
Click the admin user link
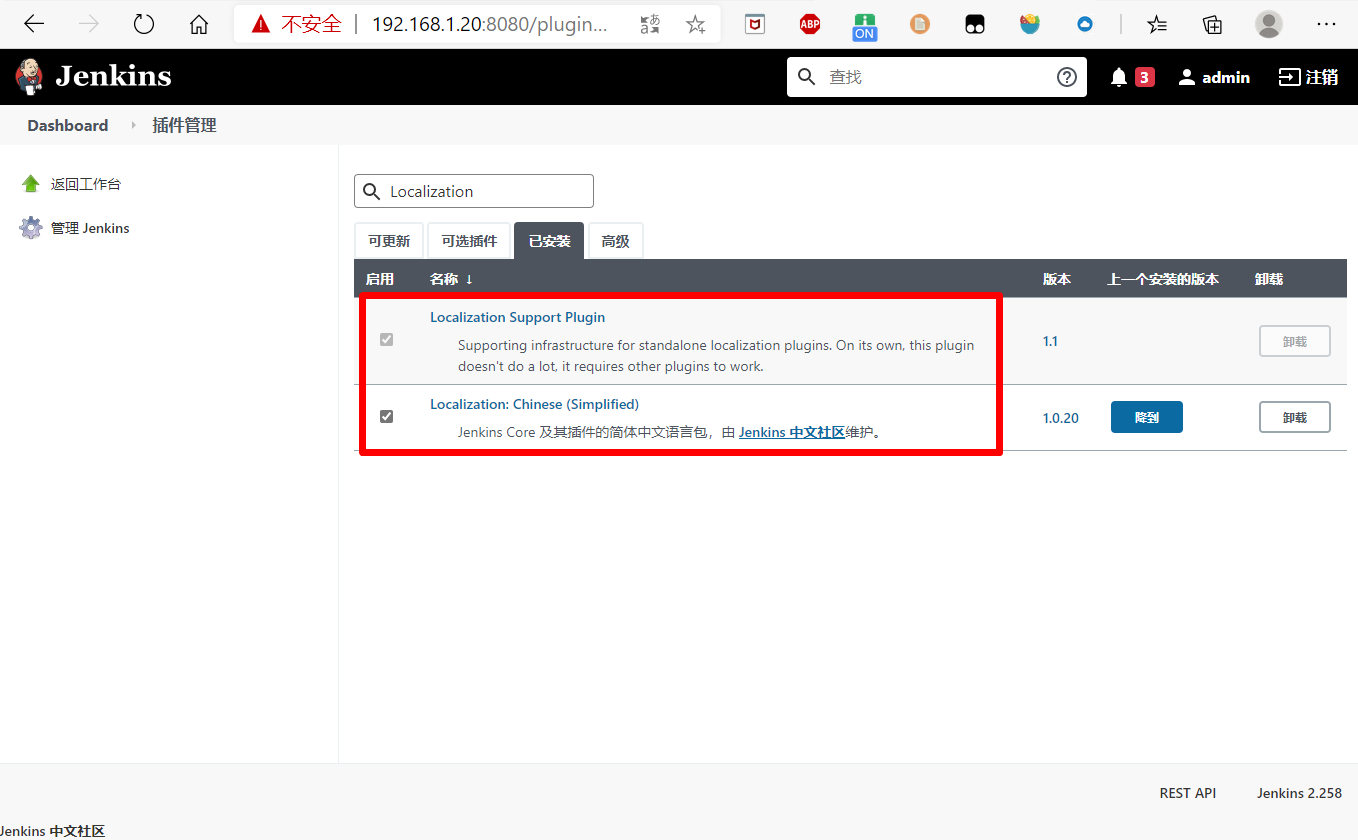[1214, 77]
